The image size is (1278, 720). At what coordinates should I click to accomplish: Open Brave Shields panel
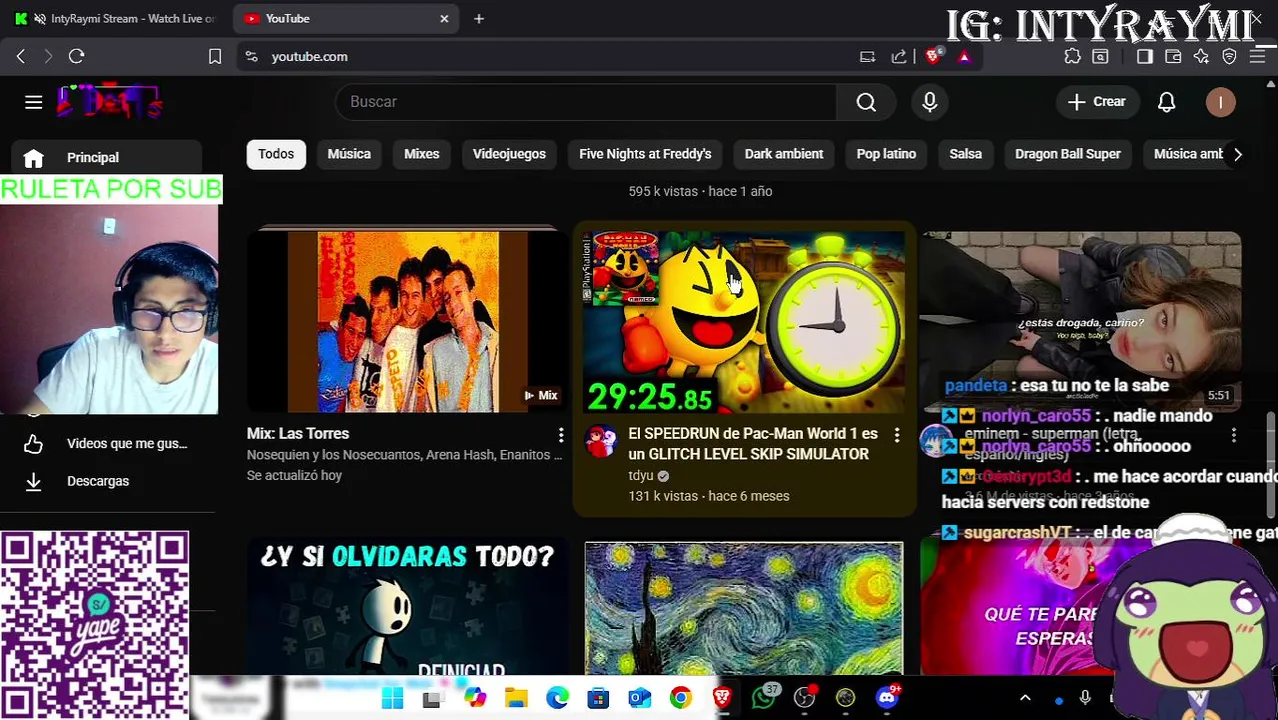tap(933, 57)
